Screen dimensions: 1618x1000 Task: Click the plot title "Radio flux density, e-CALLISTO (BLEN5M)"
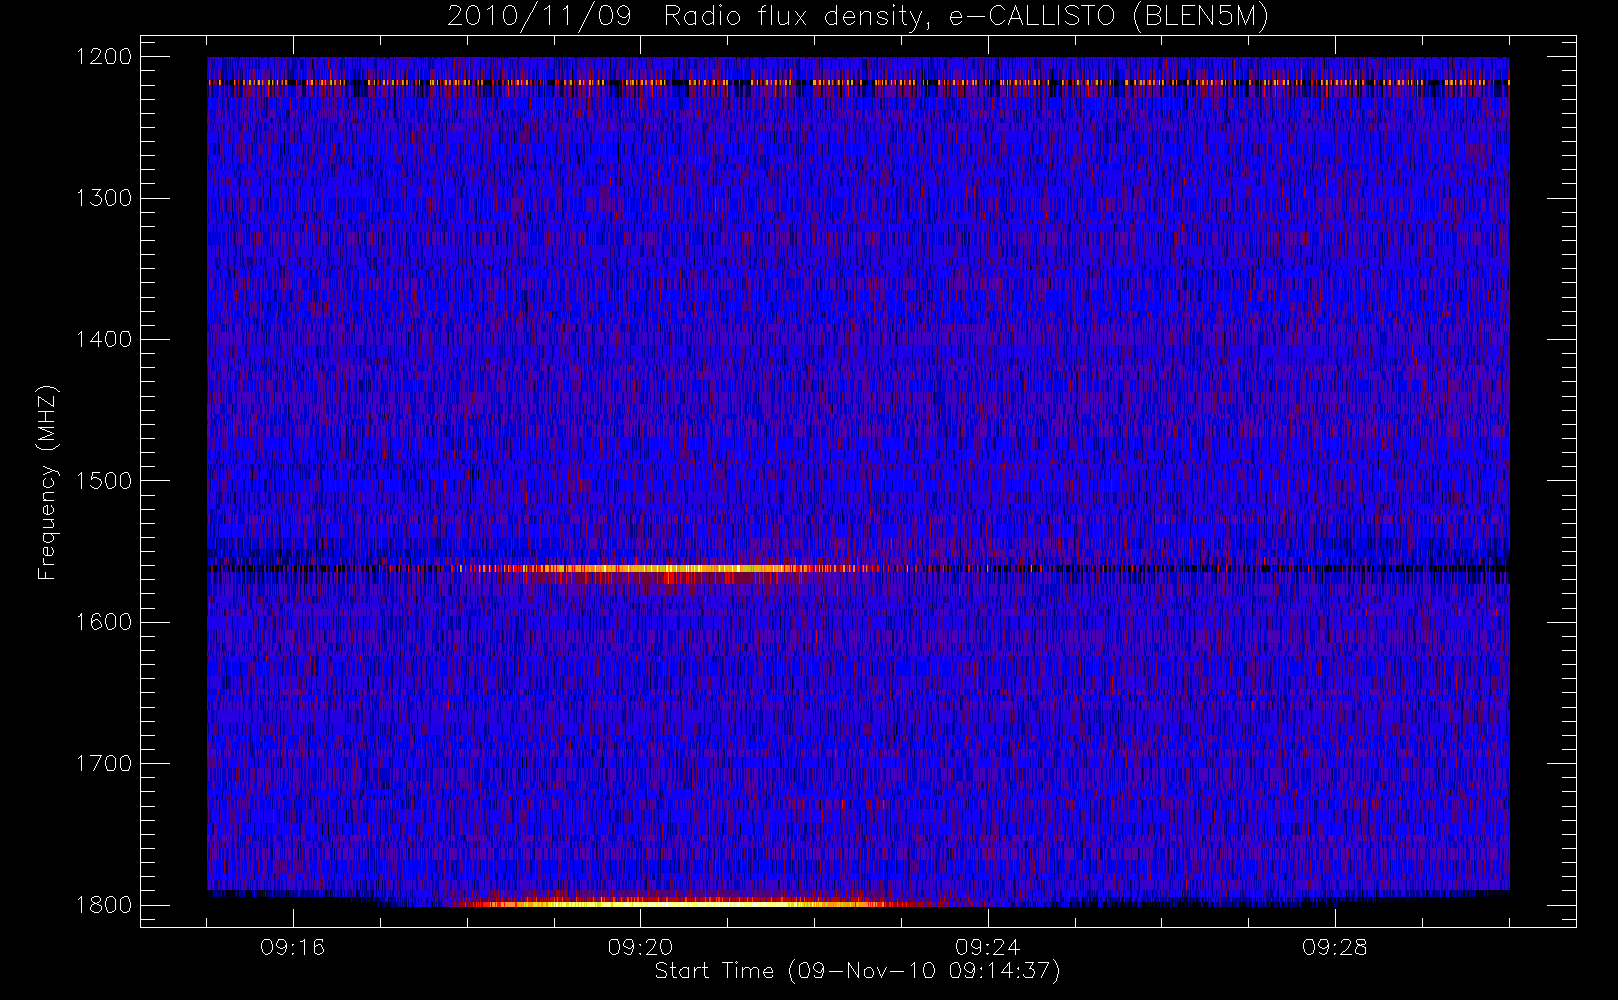click(x=966, y=17)
